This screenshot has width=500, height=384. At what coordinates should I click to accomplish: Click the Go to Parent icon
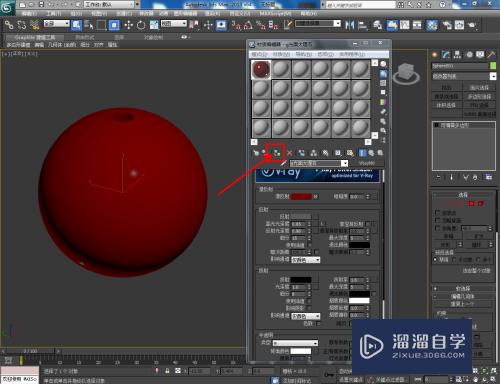(x=371, y=153)
